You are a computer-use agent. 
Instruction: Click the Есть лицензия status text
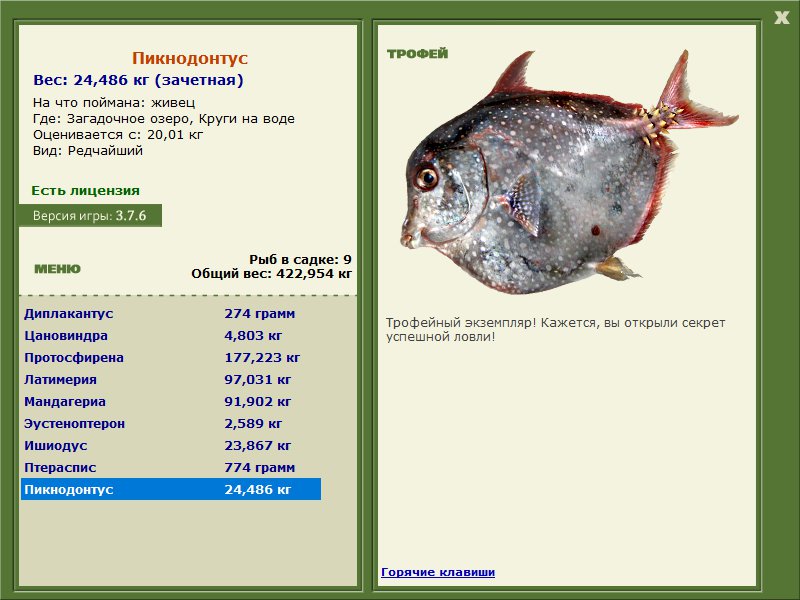coord(86,191)
